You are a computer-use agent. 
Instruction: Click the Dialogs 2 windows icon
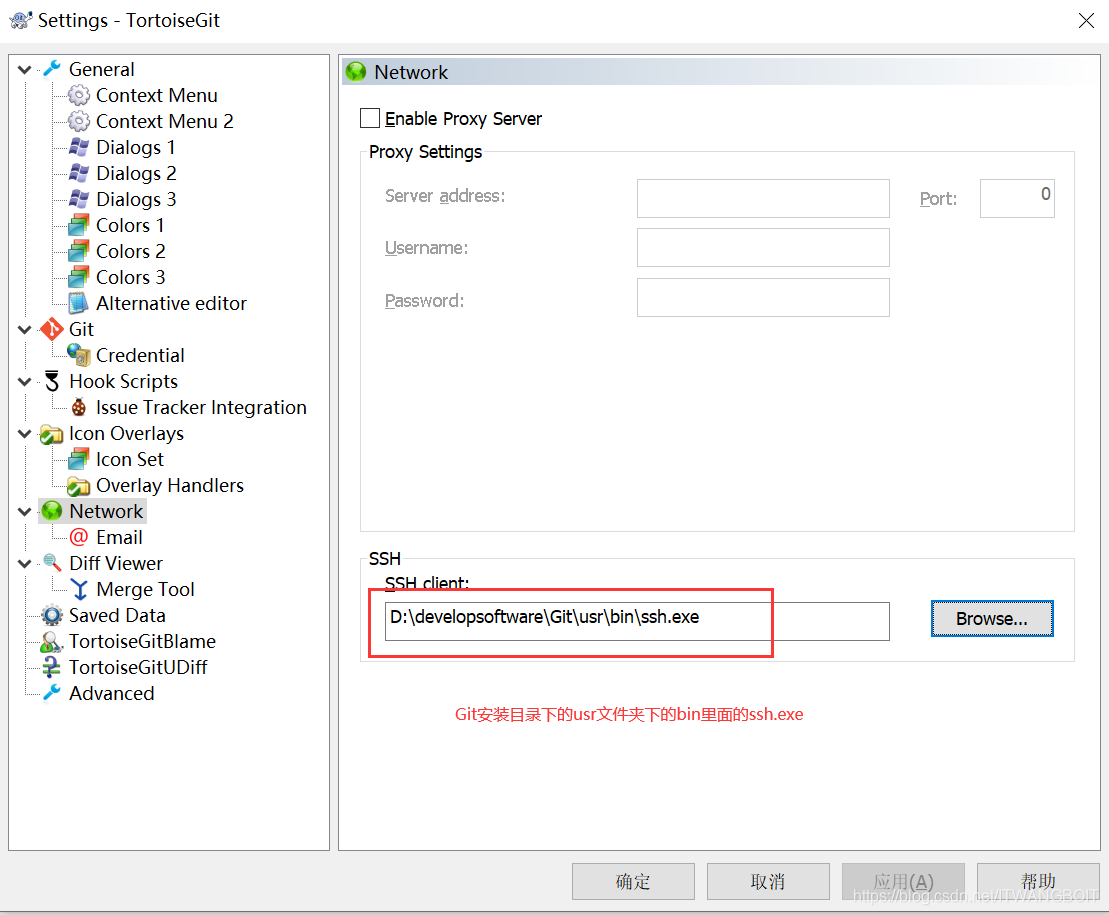(79, 173)
